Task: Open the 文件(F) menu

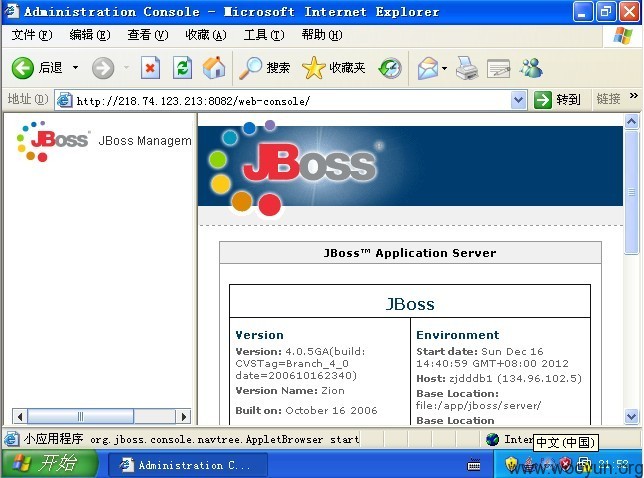Action: tap(32, 35)
